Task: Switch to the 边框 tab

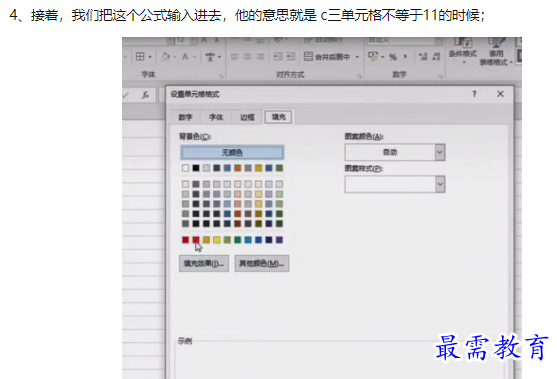Action: [x=247, y=117]
